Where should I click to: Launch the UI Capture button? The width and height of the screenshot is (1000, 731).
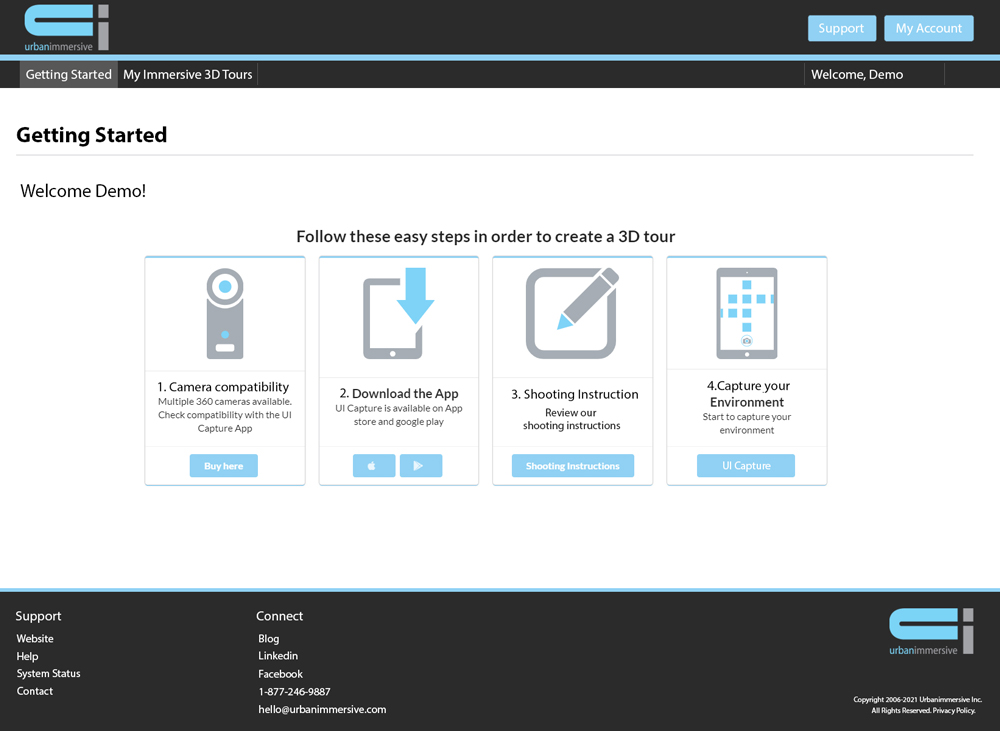tap(746, 466)
